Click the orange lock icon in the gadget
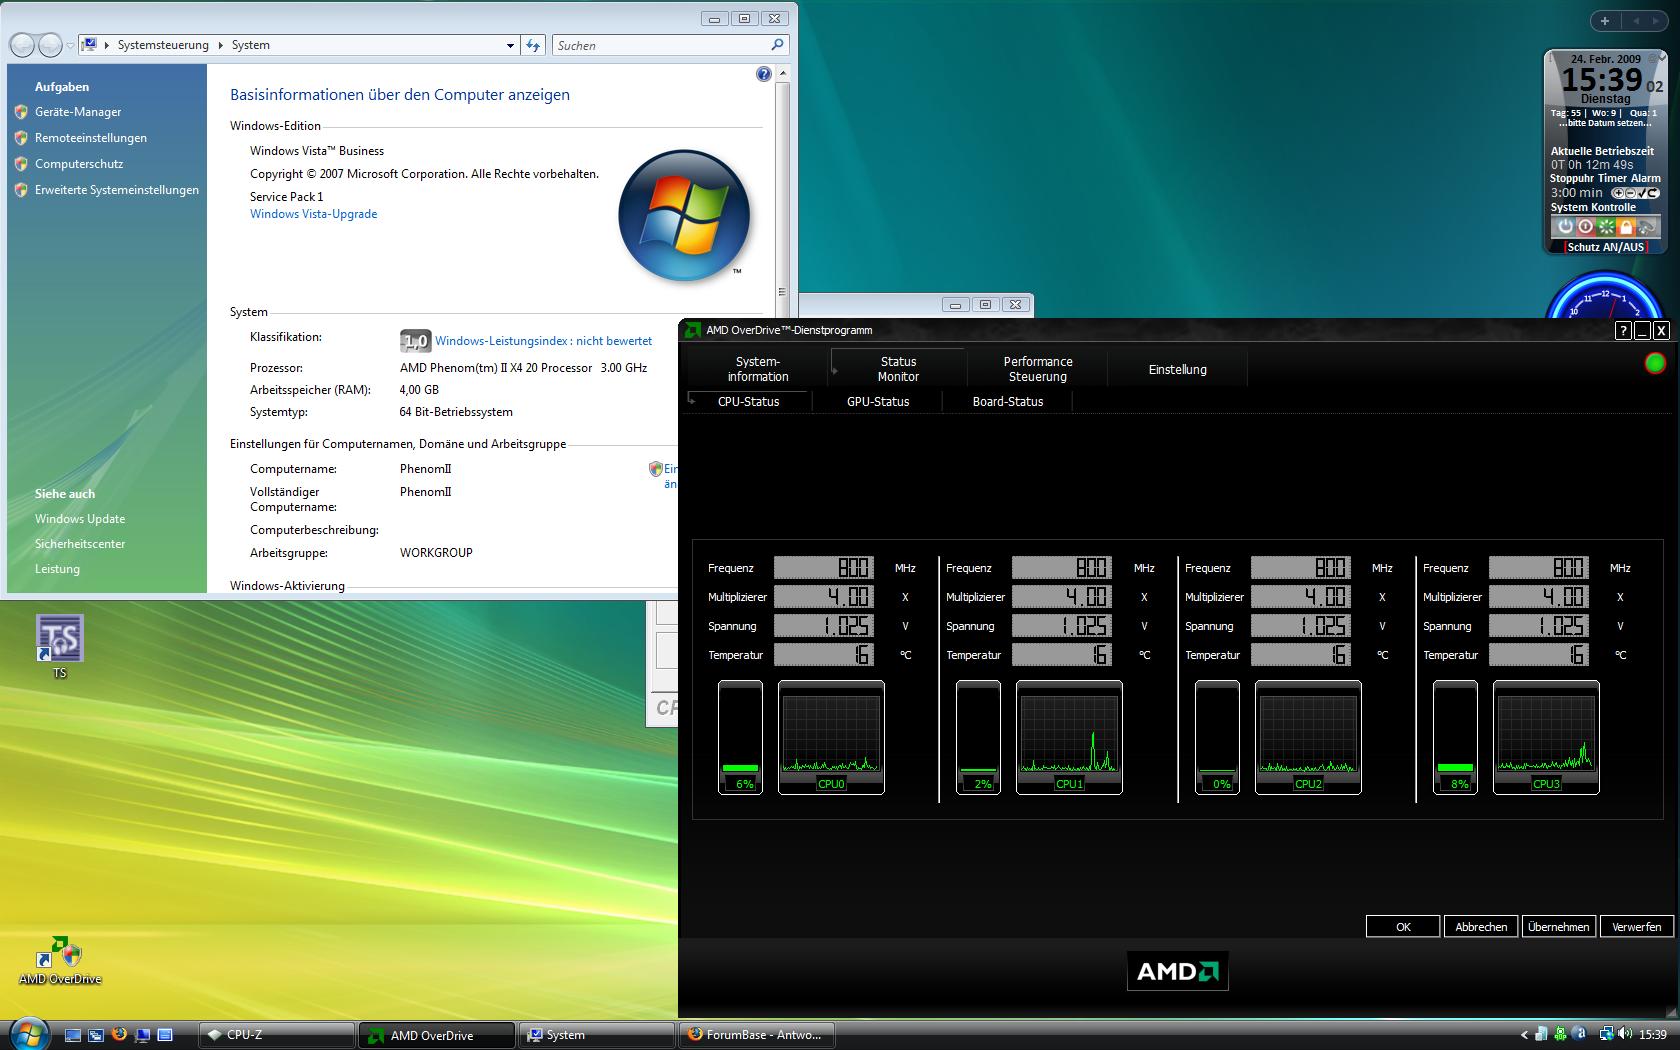The width and height of the screenshot is (1680, 1050). tap(1626, 227)
